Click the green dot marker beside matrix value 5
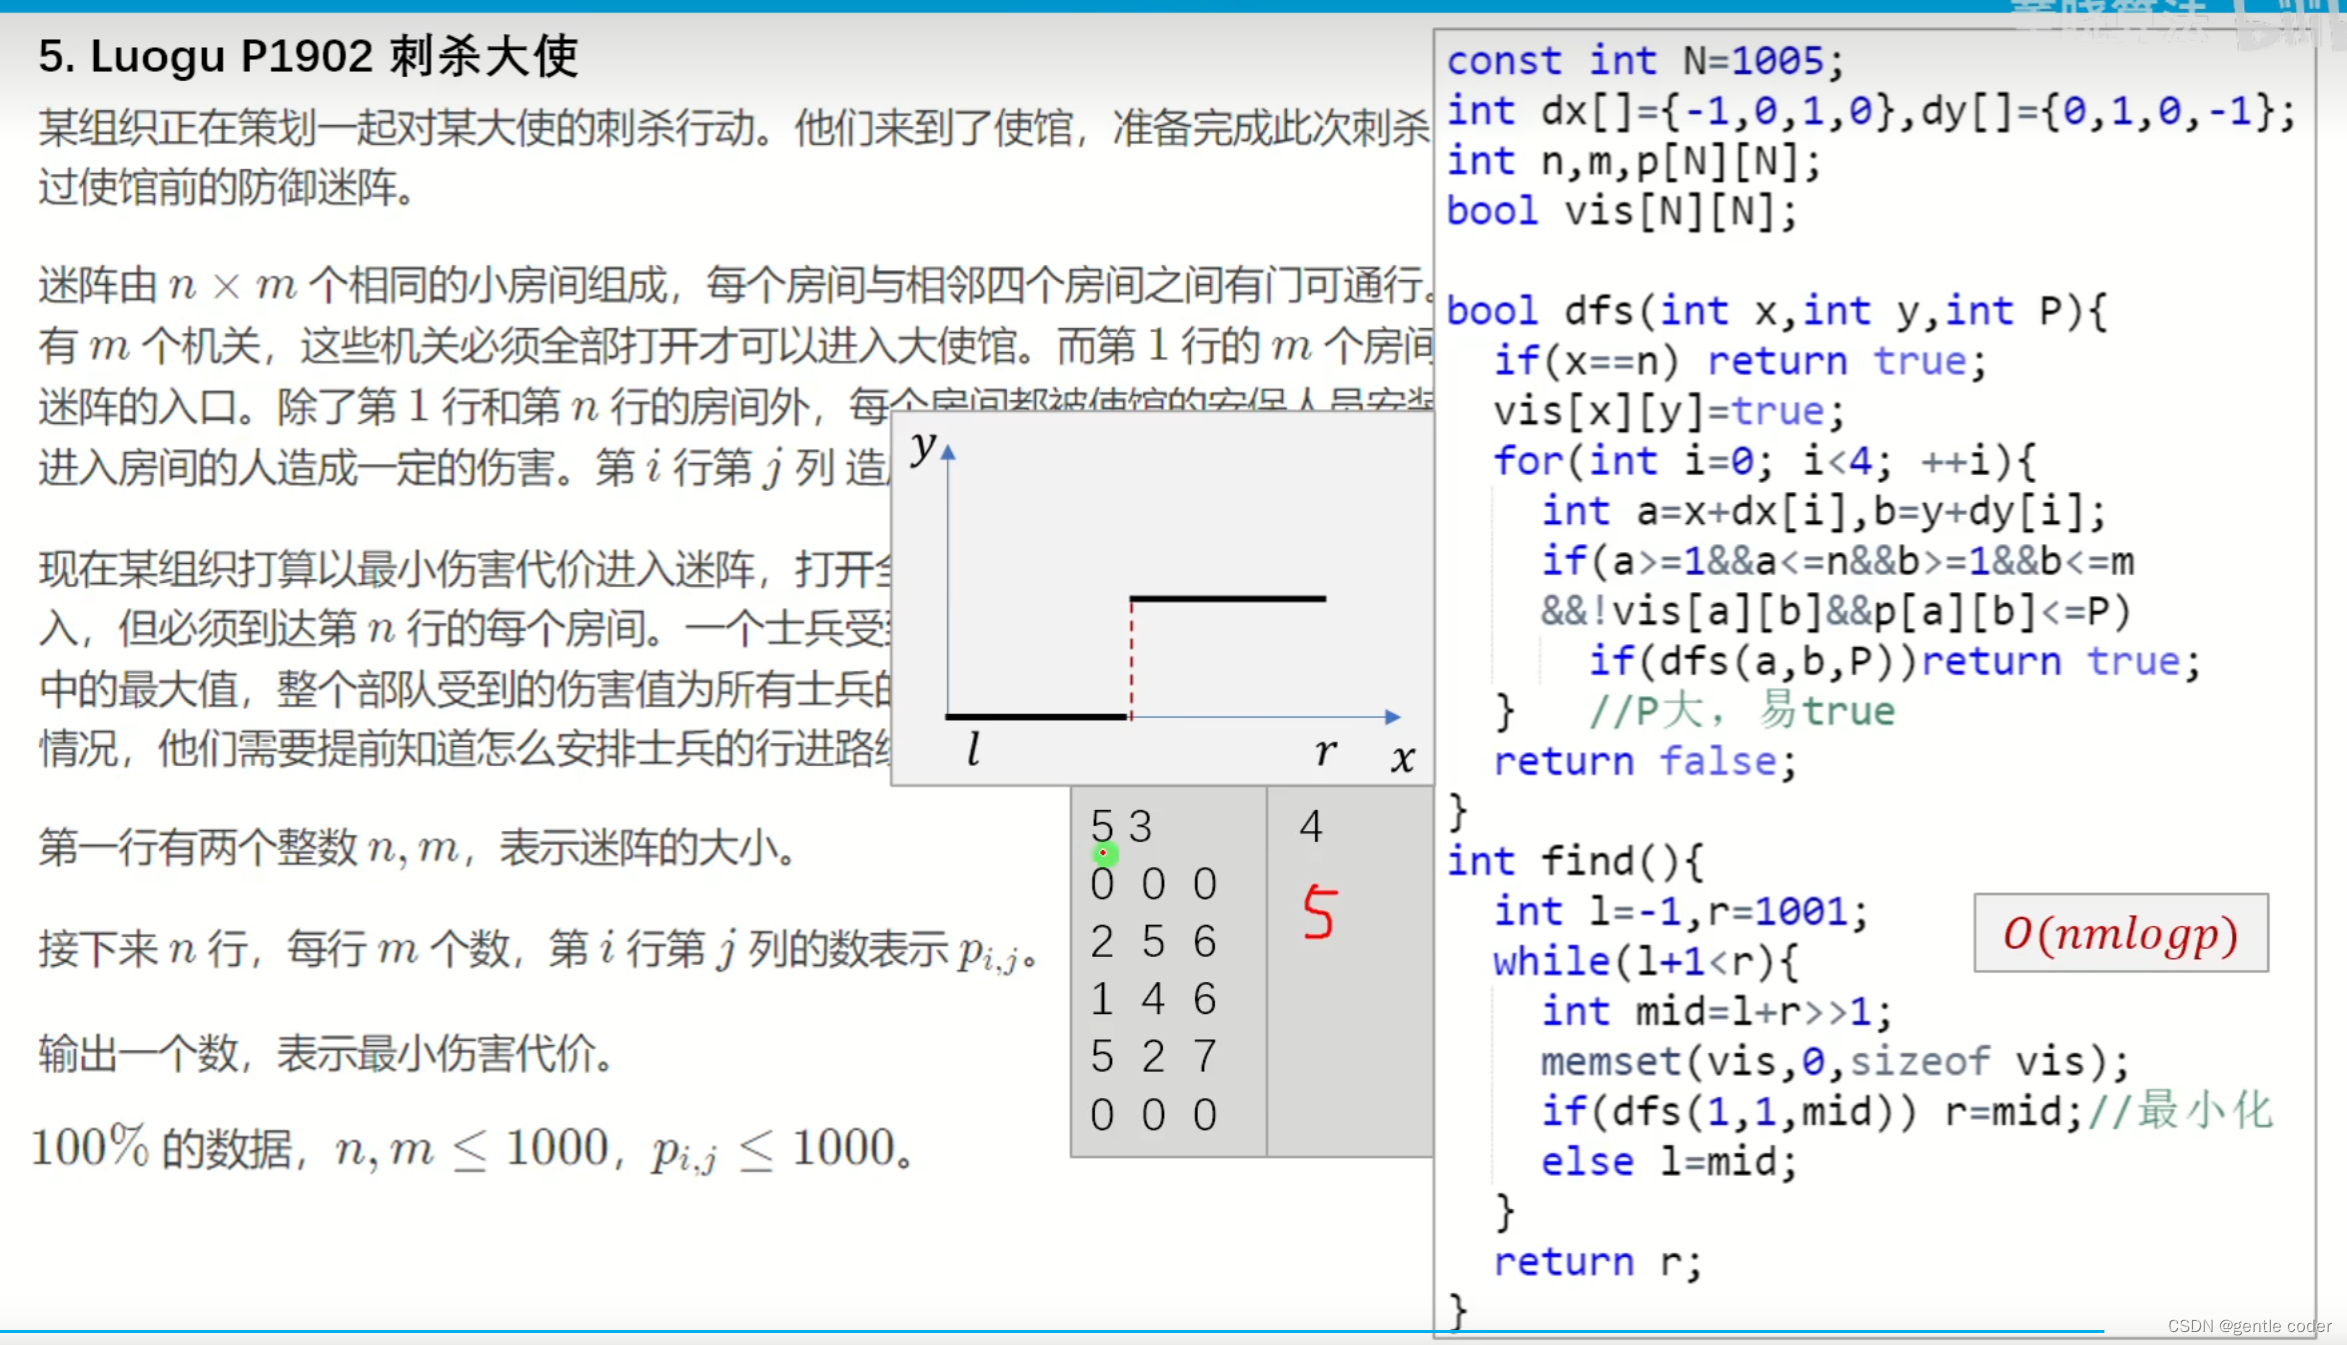2347x1345 pixels. click(x=1104, y=853)
